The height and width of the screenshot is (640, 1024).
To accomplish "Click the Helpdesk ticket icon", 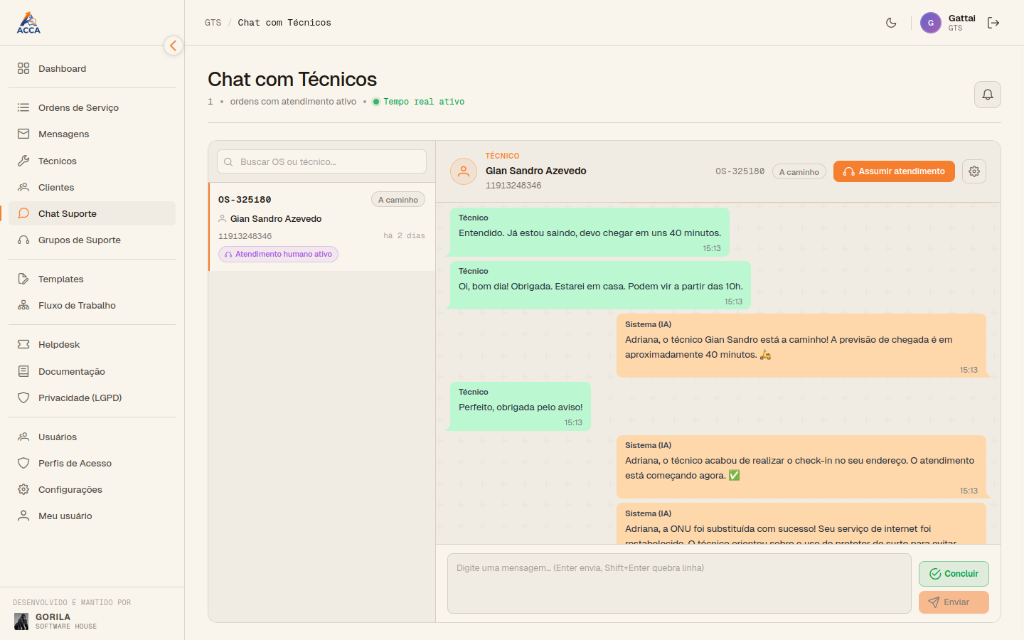I will point(24,344).
